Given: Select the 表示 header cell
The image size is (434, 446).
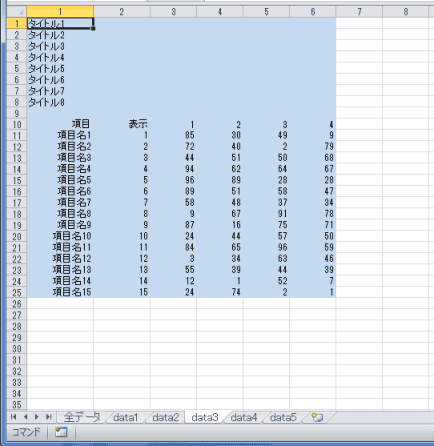Looking at the screenshot, I should pos(122,124).
